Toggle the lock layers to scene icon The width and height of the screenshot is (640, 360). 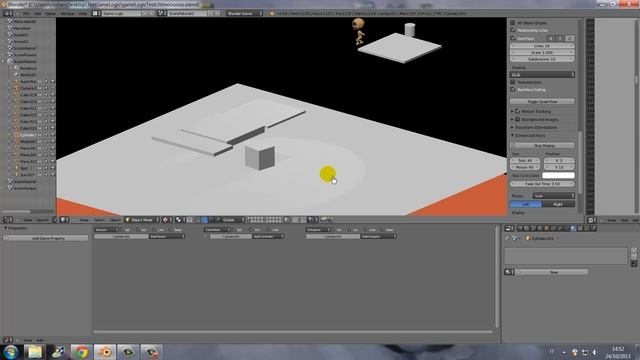287,220
